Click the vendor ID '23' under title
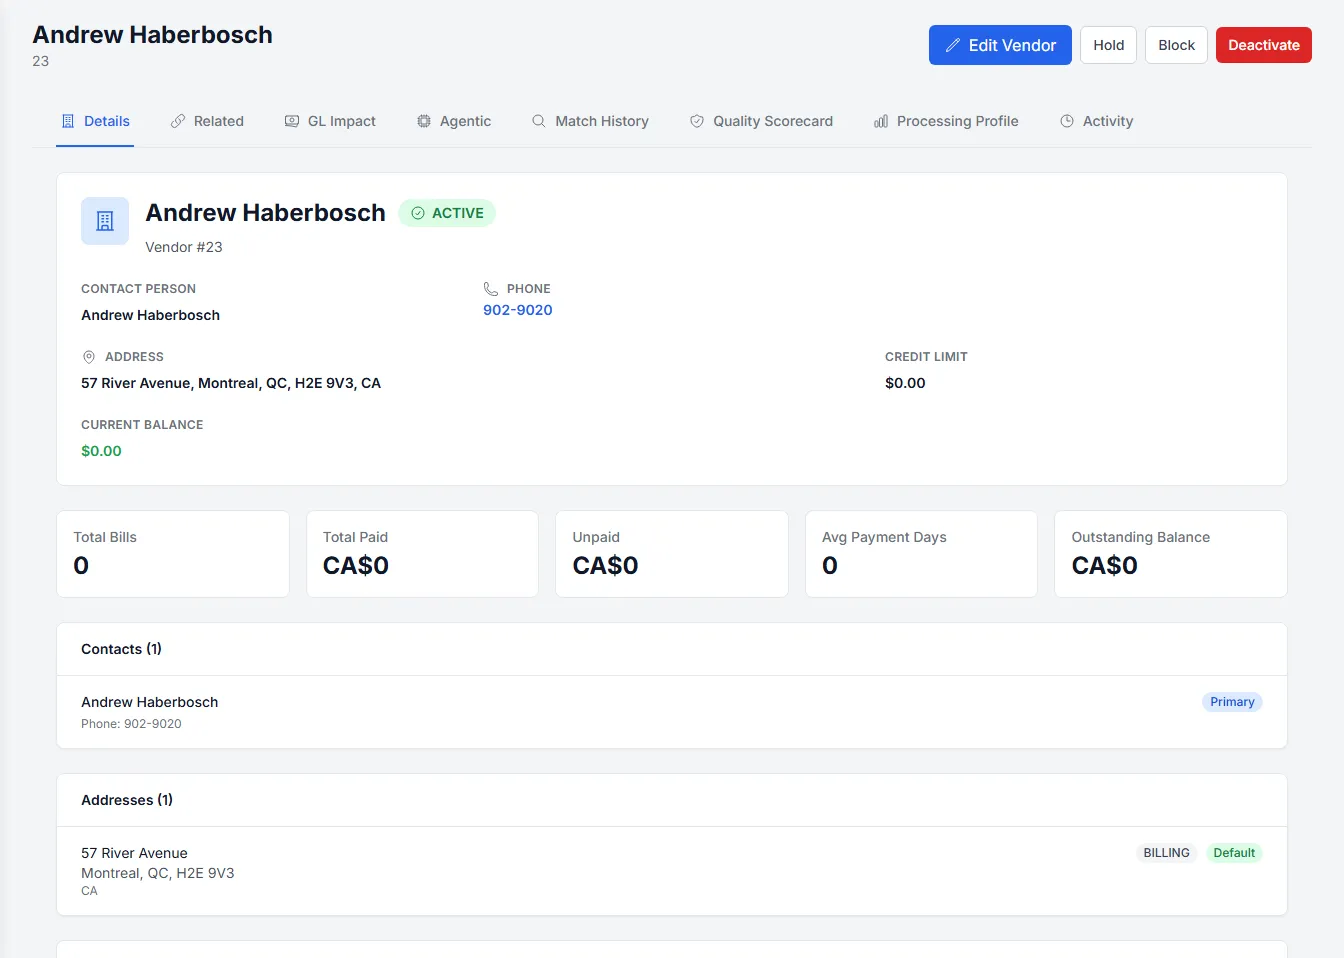Screen dimensions: 1344x958 tap(40, 61)
